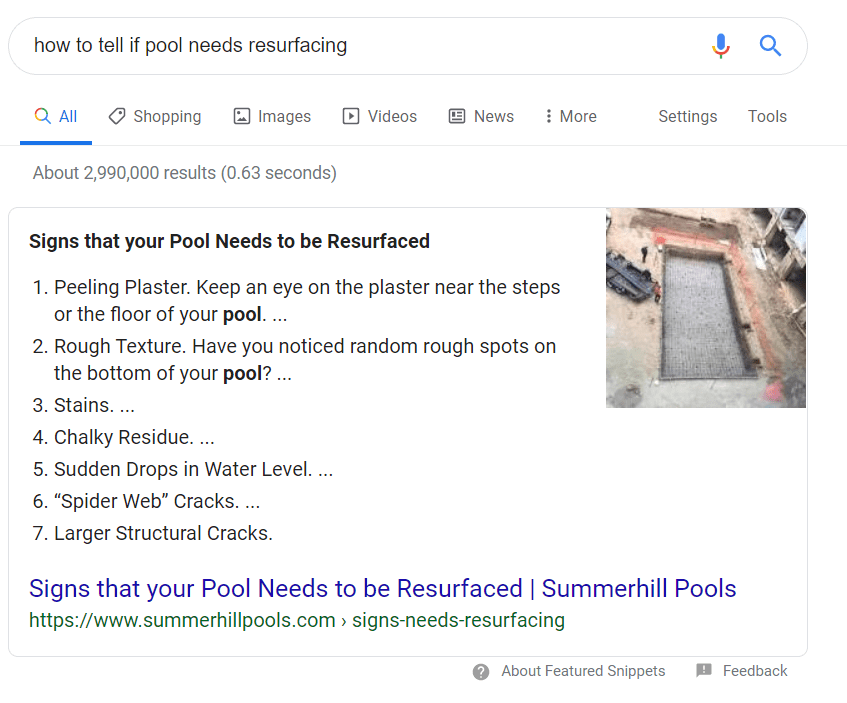This screenshot has height=703, width=847.
Task: Click the Feedback flag icon
Action: coord(704,671)
